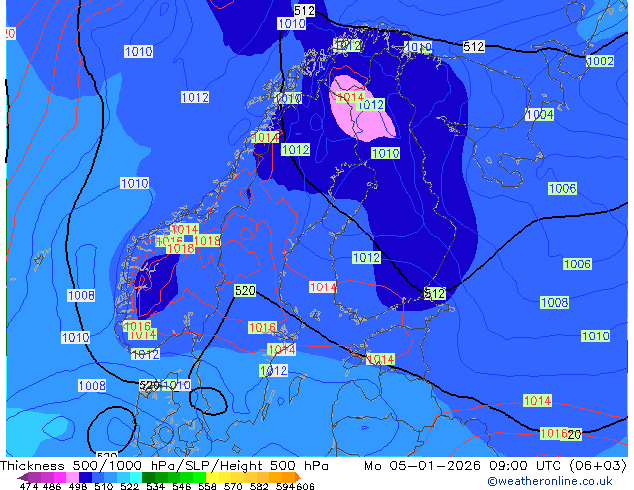Click the 1004 pressure label on the map
The width and height of the screenshot is (634, 490).
[x=540, y=114]
